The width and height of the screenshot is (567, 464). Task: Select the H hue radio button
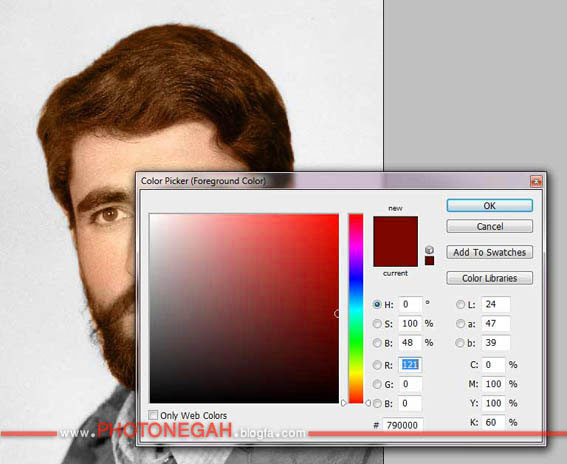377,305
